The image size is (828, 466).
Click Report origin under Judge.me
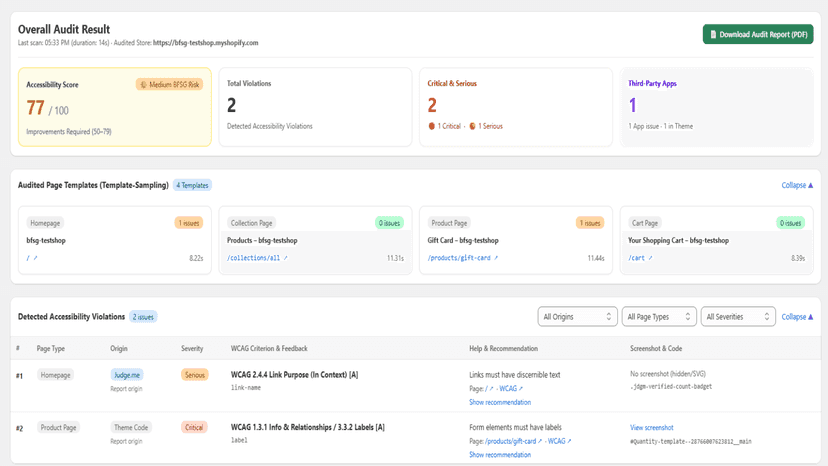click(126, 389)
